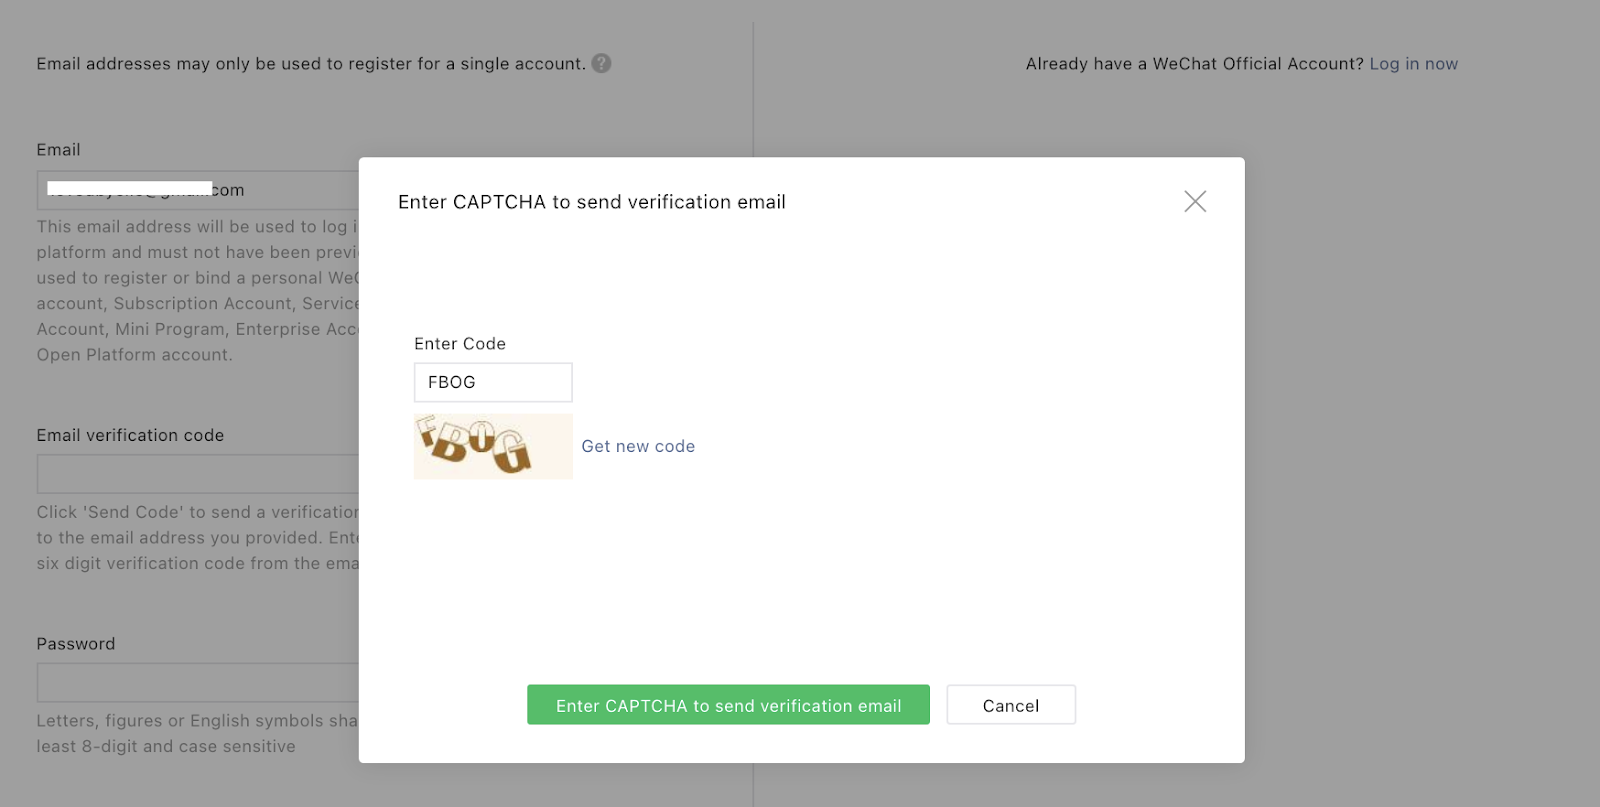Image resolution: width=1600 pixels, height=807 pixels.
Task: Click the single account registration notice text
Action: click(311, 63)
